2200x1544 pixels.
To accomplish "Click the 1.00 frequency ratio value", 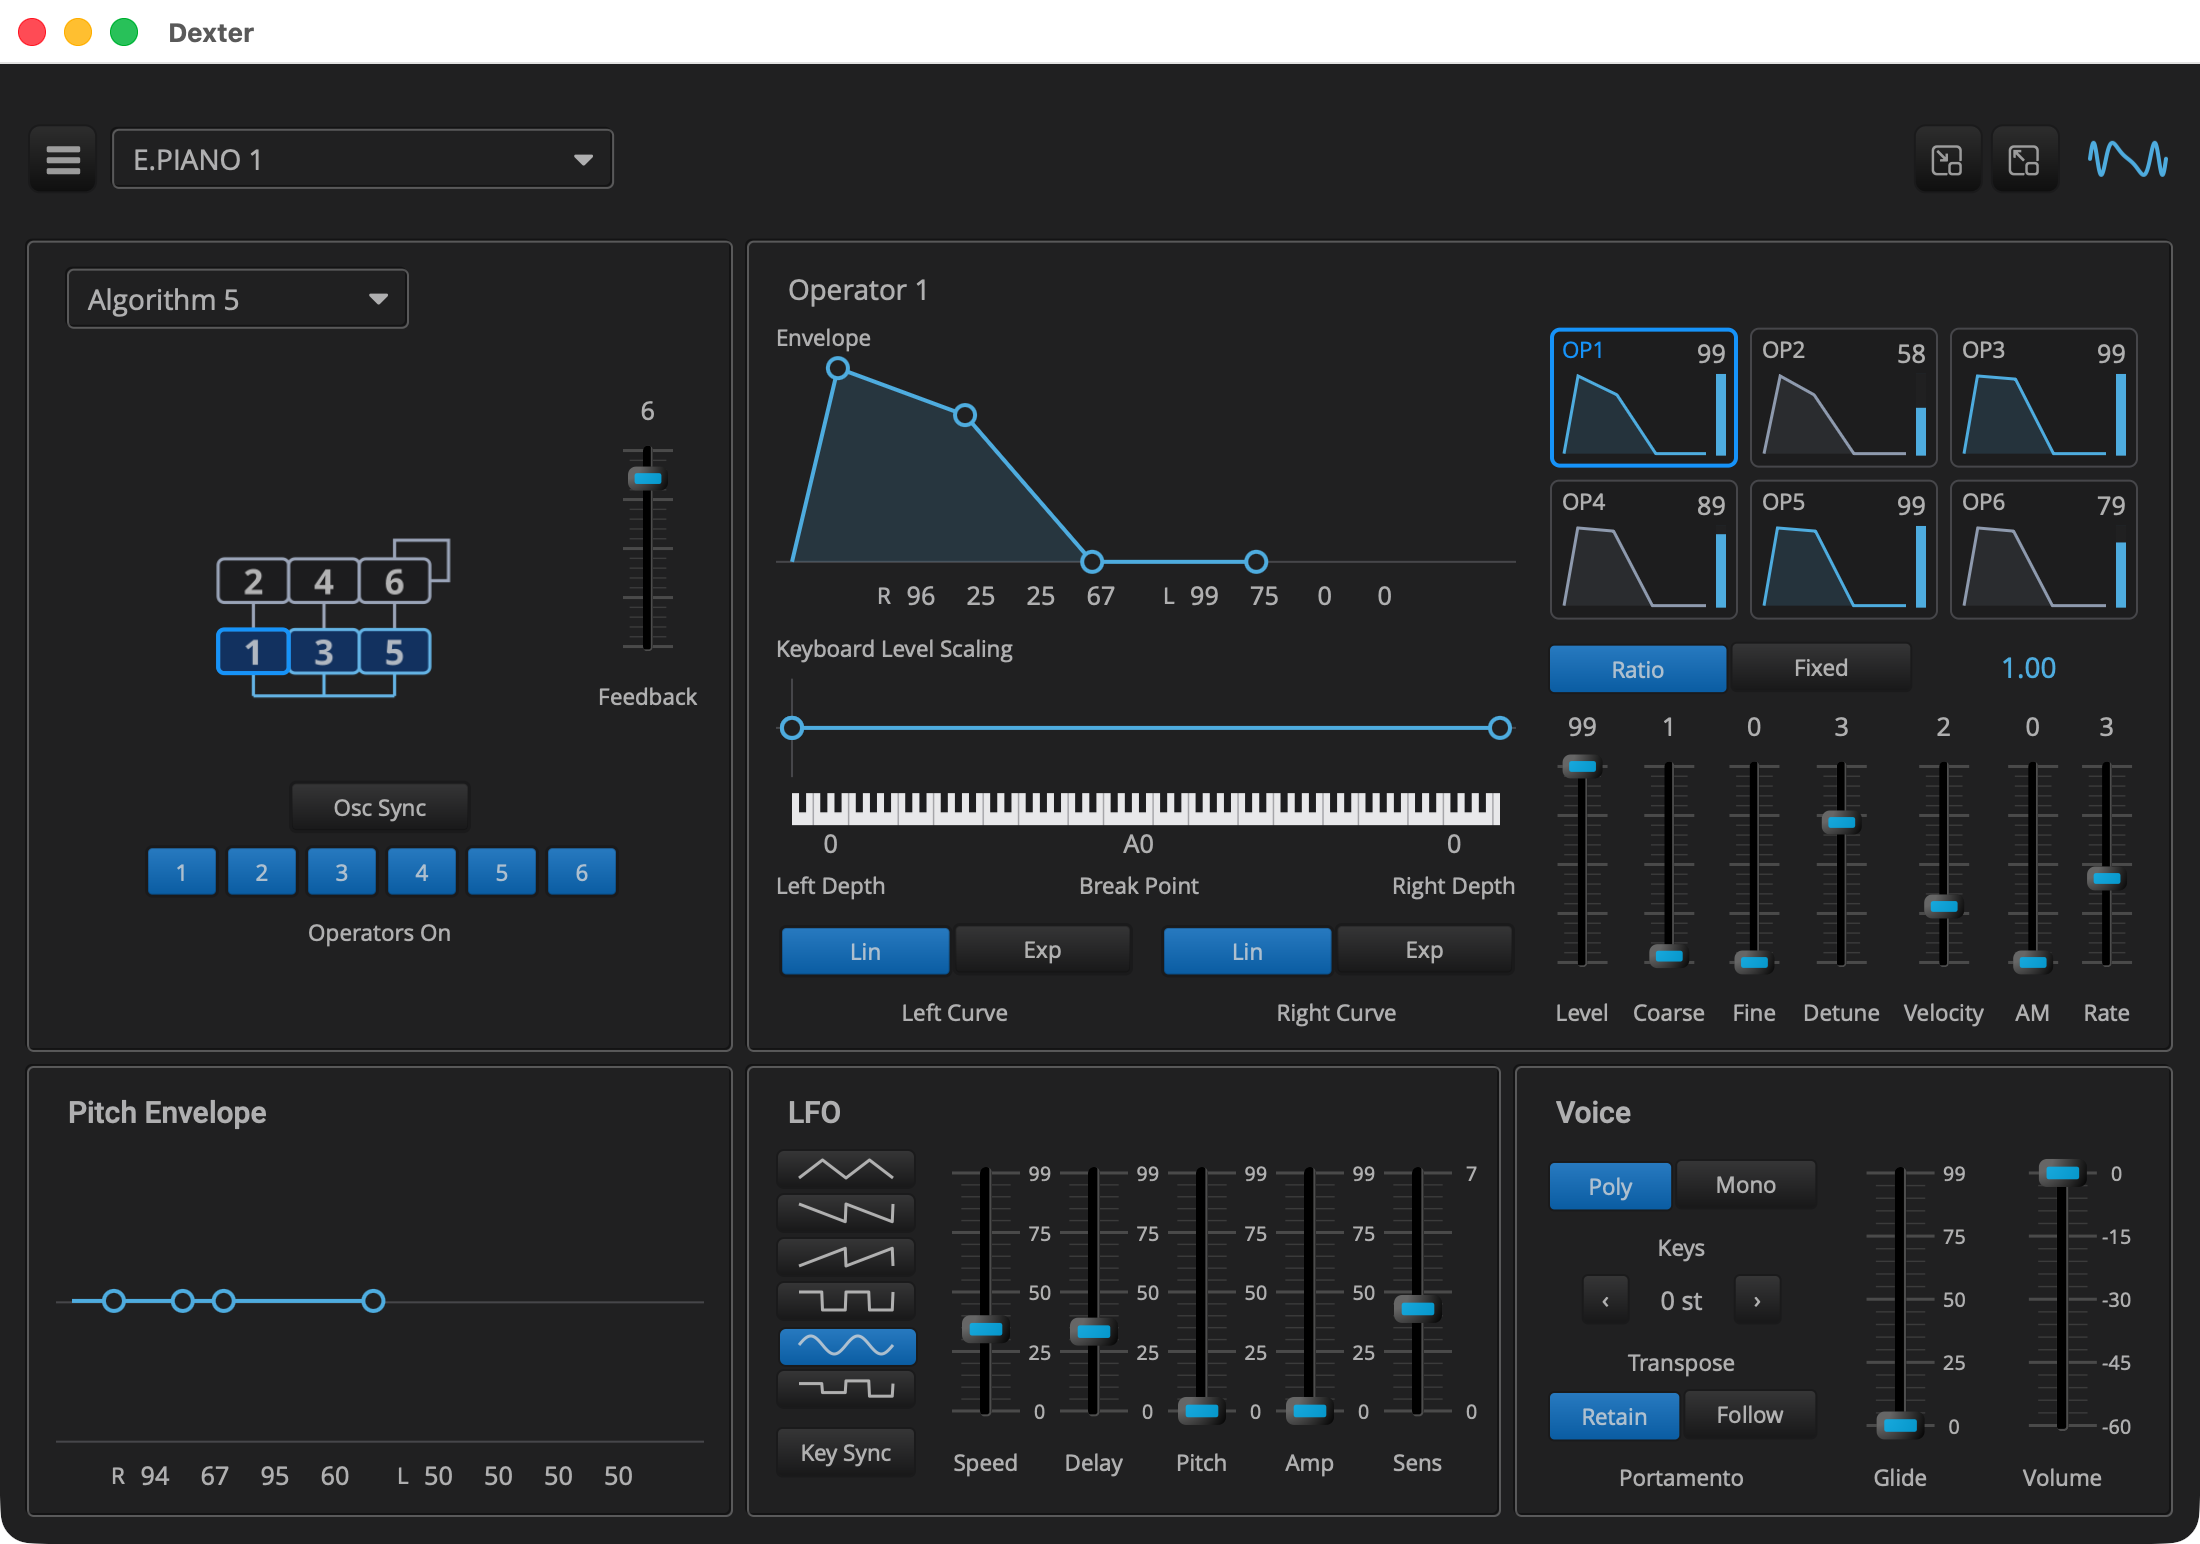I will [2028, 668].
